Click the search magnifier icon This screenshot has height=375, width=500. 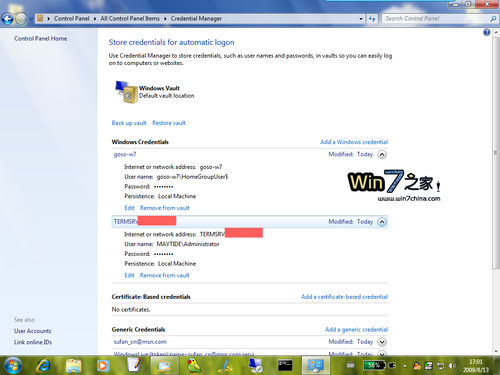493,19
